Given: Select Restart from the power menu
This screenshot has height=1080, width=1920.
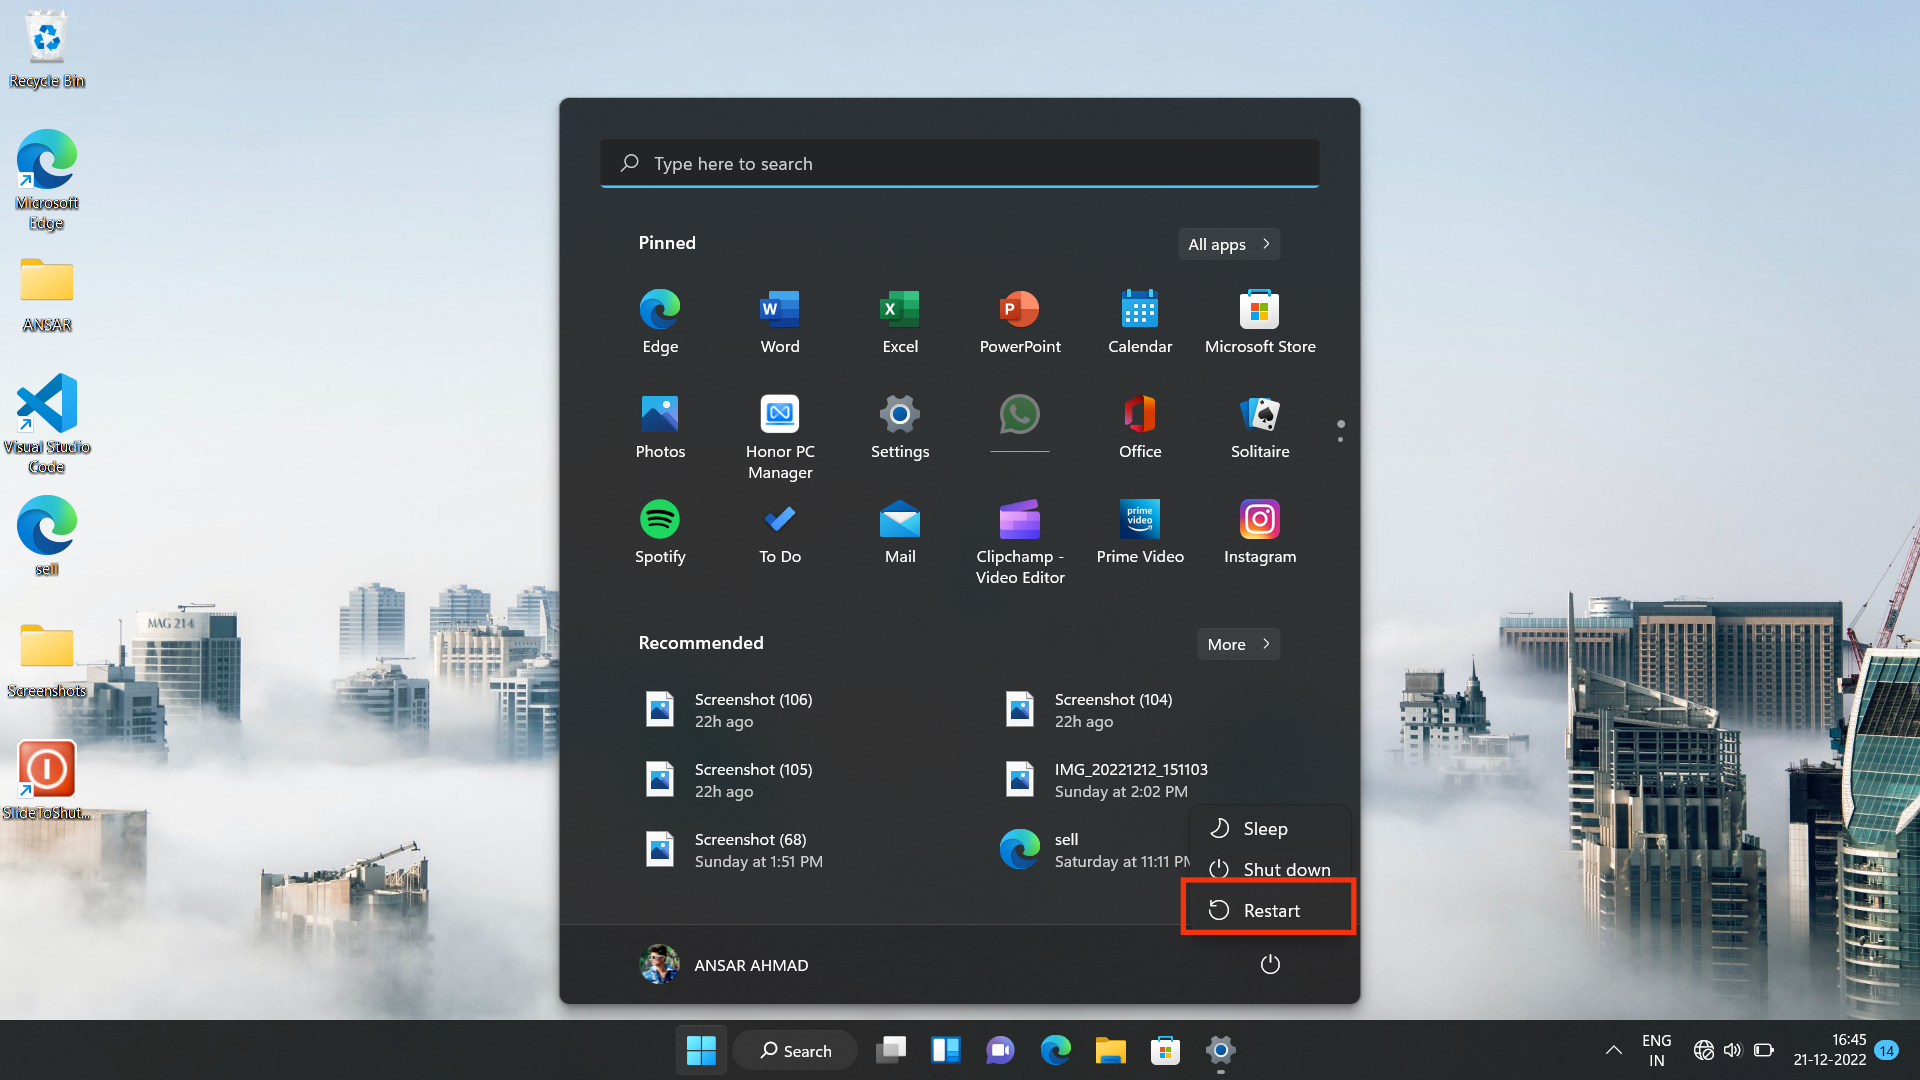Looking at the screenshot, I should coord(1271,910).
